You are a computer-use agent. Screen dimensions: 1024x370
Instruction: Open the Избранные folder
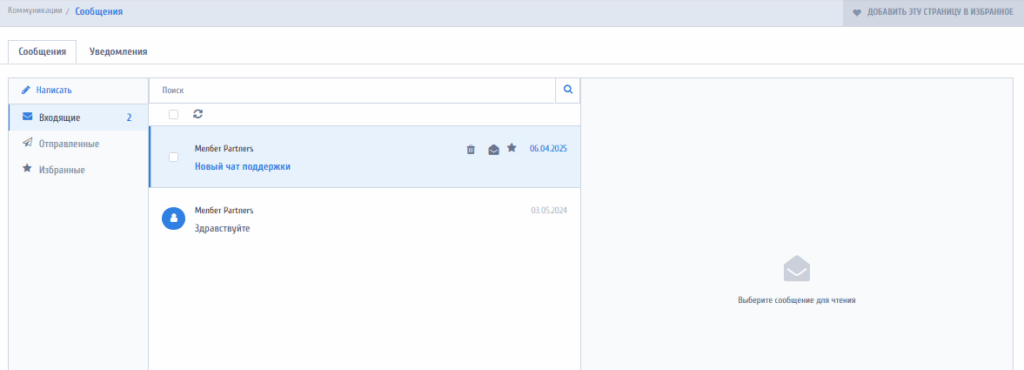[78, 169]
